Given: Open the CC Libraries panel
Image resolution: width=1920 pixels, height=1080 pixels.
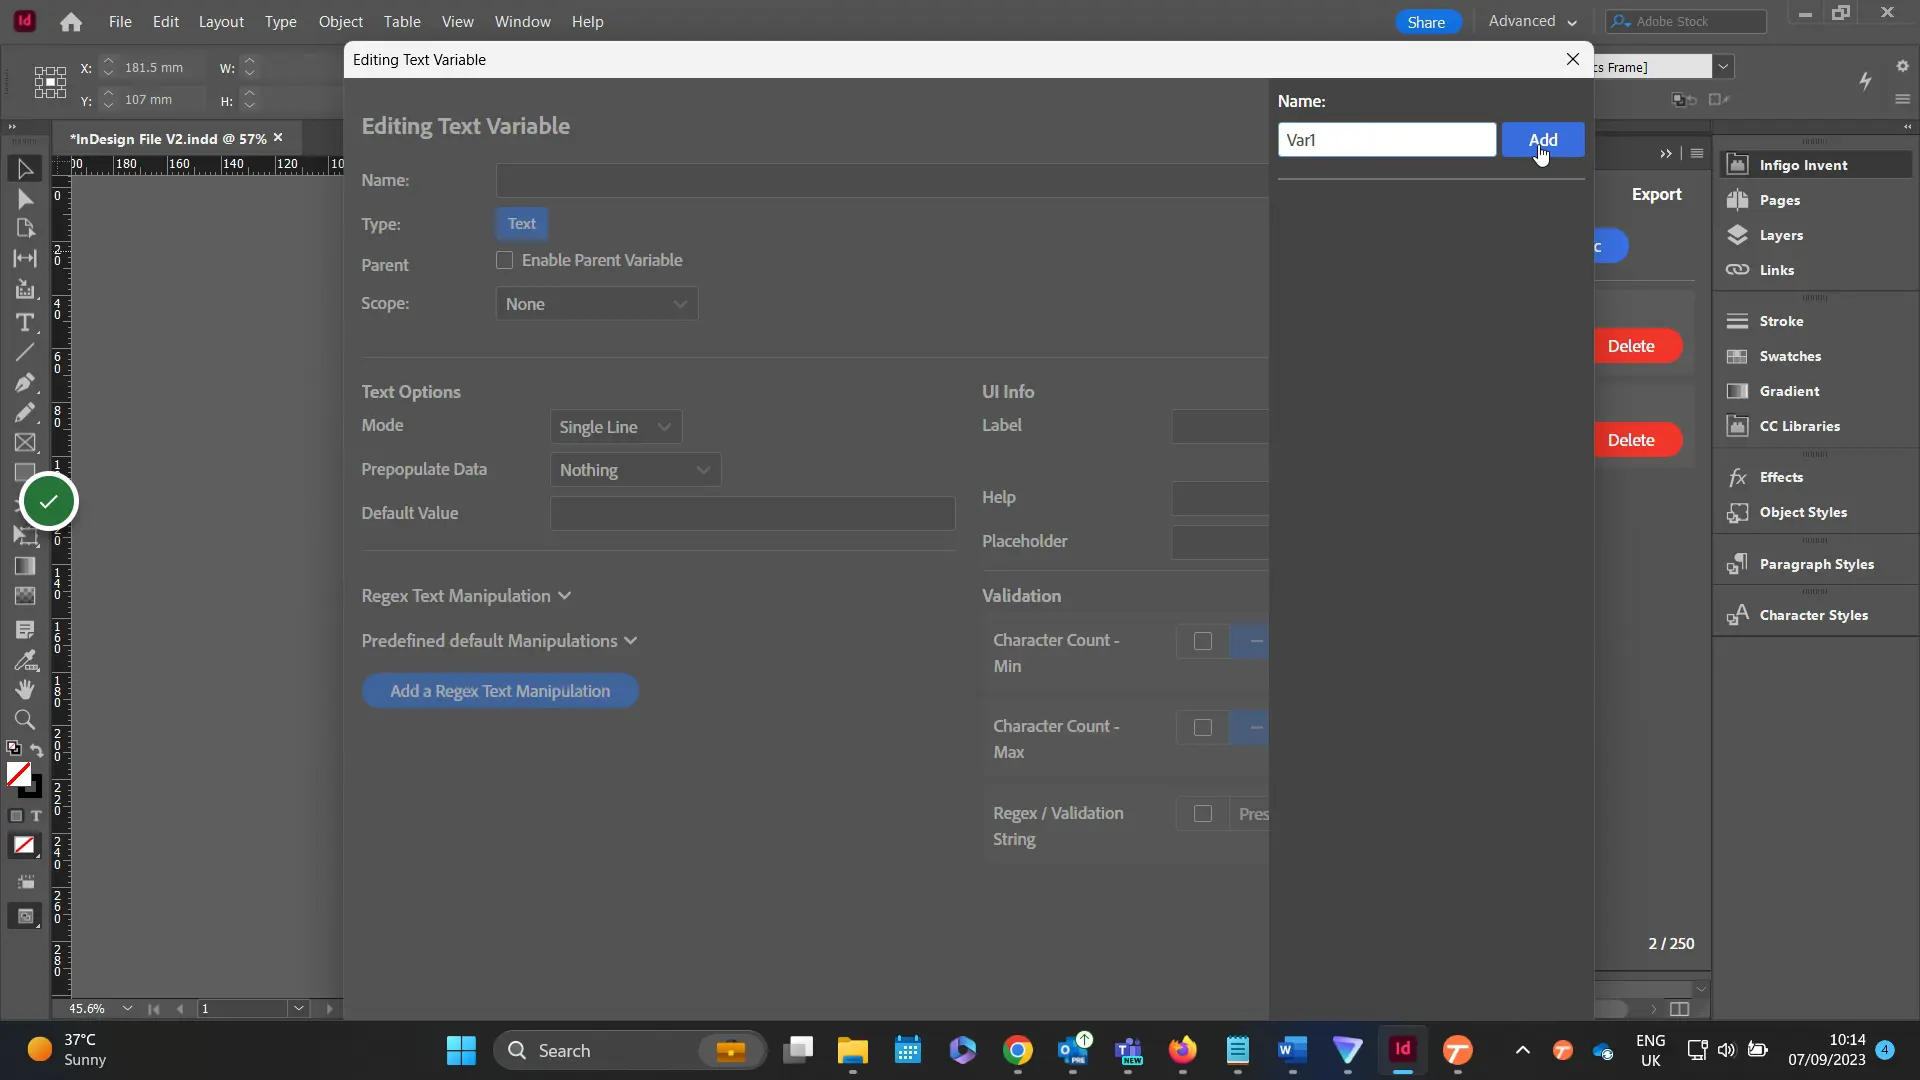Looking at the screenshot, I should click(x=1799, y=426).
